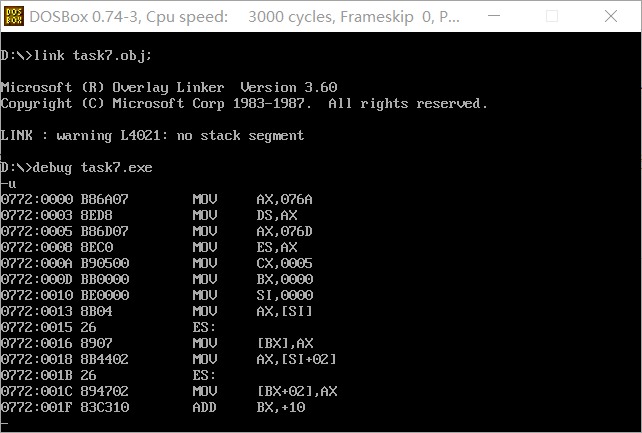Click the Microsoft Overlay Linker version line
This screenshot has width=642, height=433.
point(169,87)
